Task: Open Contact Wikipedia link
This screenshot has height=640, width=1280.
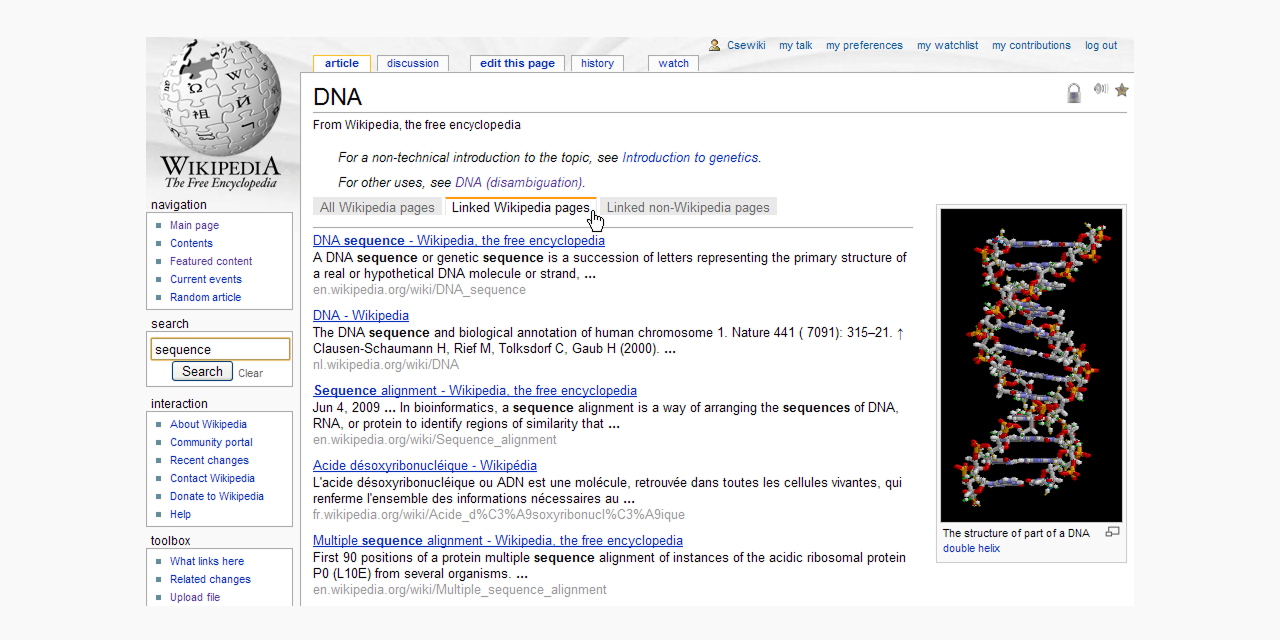Action: [x=212, y=478]
